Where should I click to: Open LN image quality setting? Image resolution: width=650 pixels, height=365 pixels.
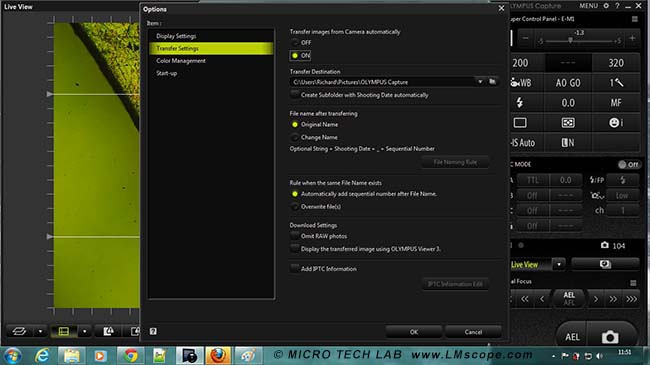(568, 143)
